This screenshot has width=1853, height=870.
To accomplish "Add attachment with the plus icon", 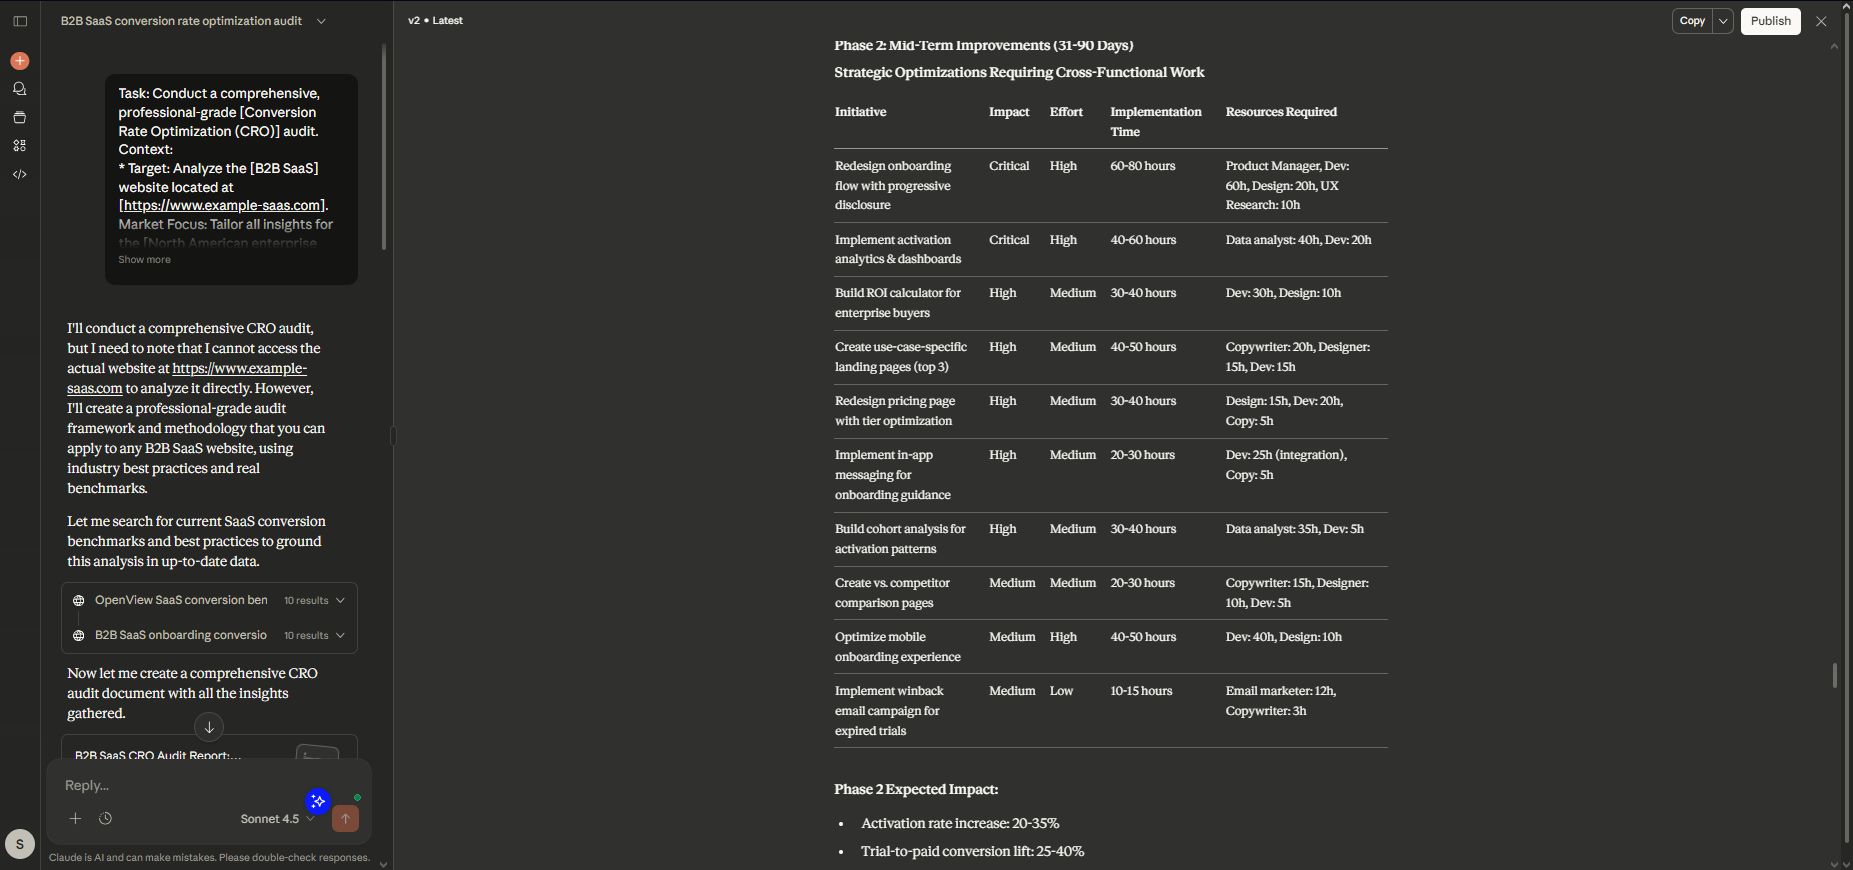I will 75,819.
